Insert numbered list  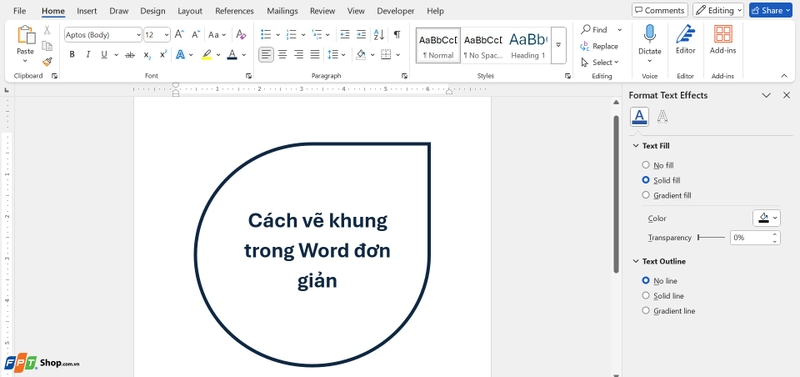pyautogui.click(x=291, y=35)
